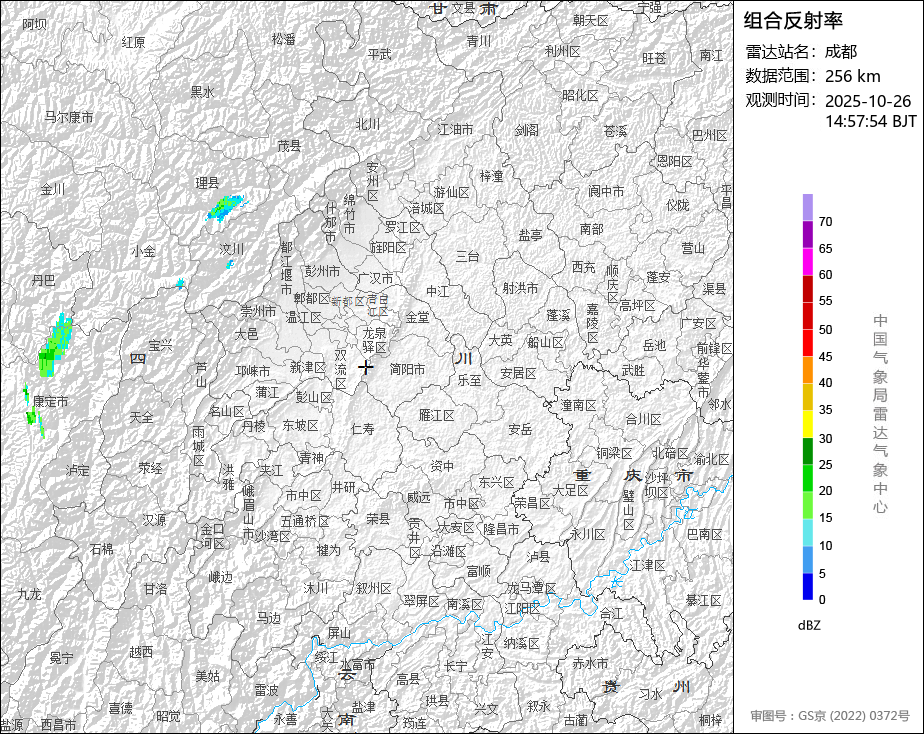Click the 梓潼 map label
The height and width of the screenshot is (734, 924).
point(491,176)
